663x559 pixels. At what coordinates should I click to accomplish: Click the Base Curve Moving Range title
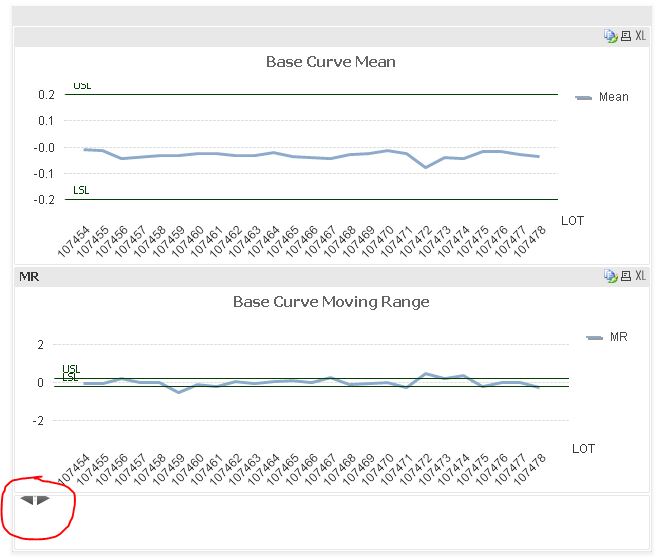pos(331,302)
